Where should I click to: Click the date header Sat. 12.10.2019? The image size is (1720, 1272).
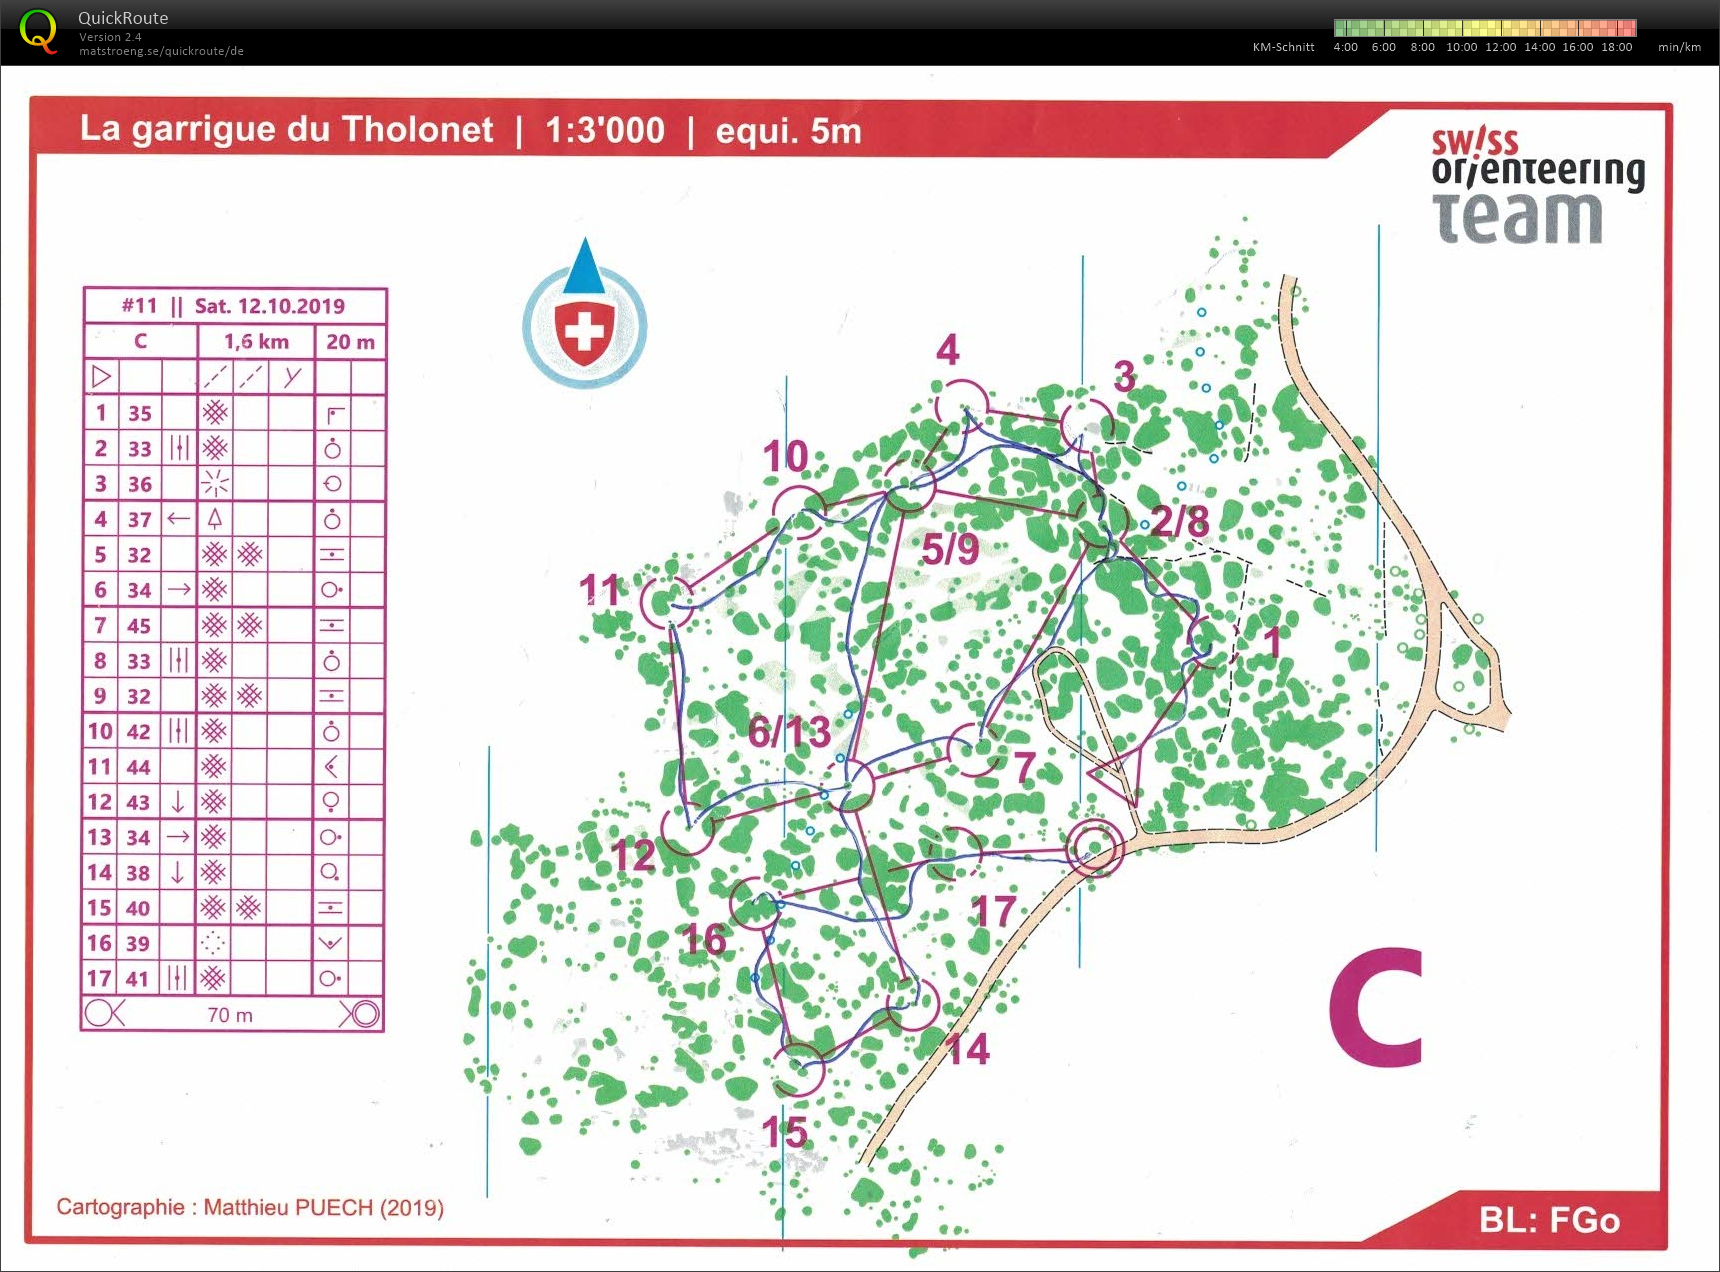[x=269, y=306]
